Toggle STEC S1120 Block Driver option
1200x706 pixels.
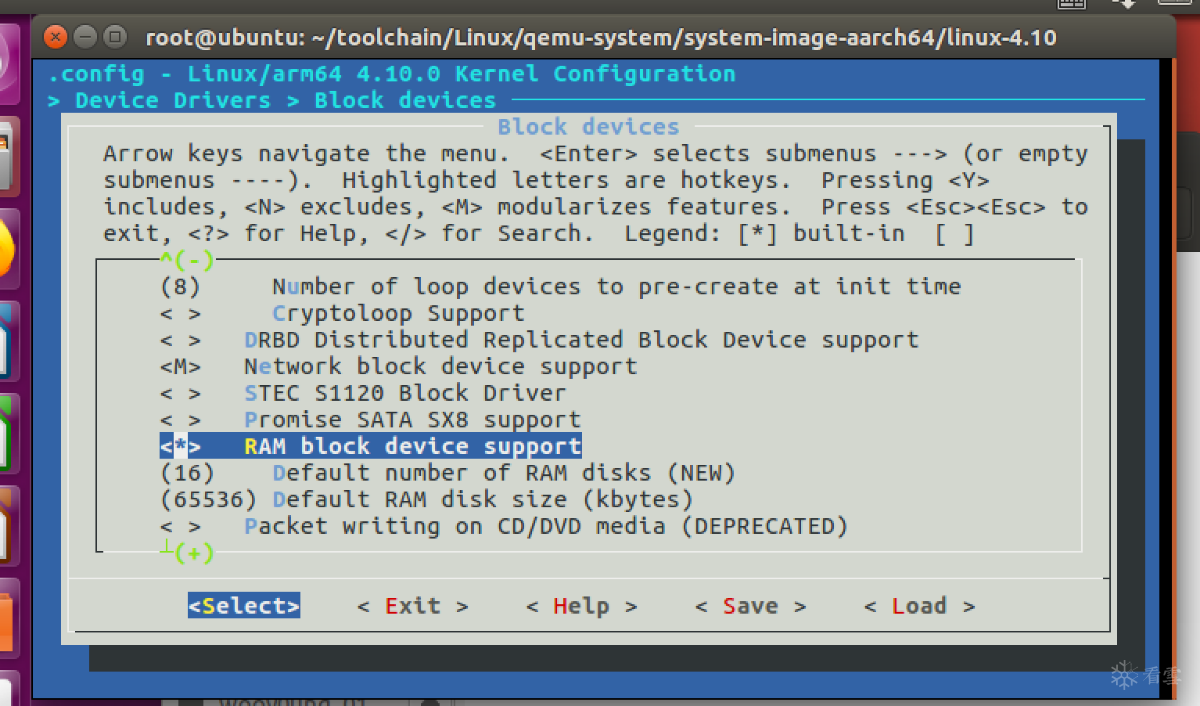[x=405, y=393]
